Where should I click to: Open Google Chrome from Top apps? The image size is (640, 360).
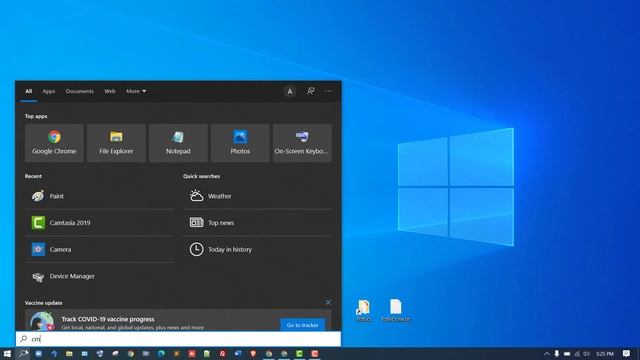(x=54, y=143)
